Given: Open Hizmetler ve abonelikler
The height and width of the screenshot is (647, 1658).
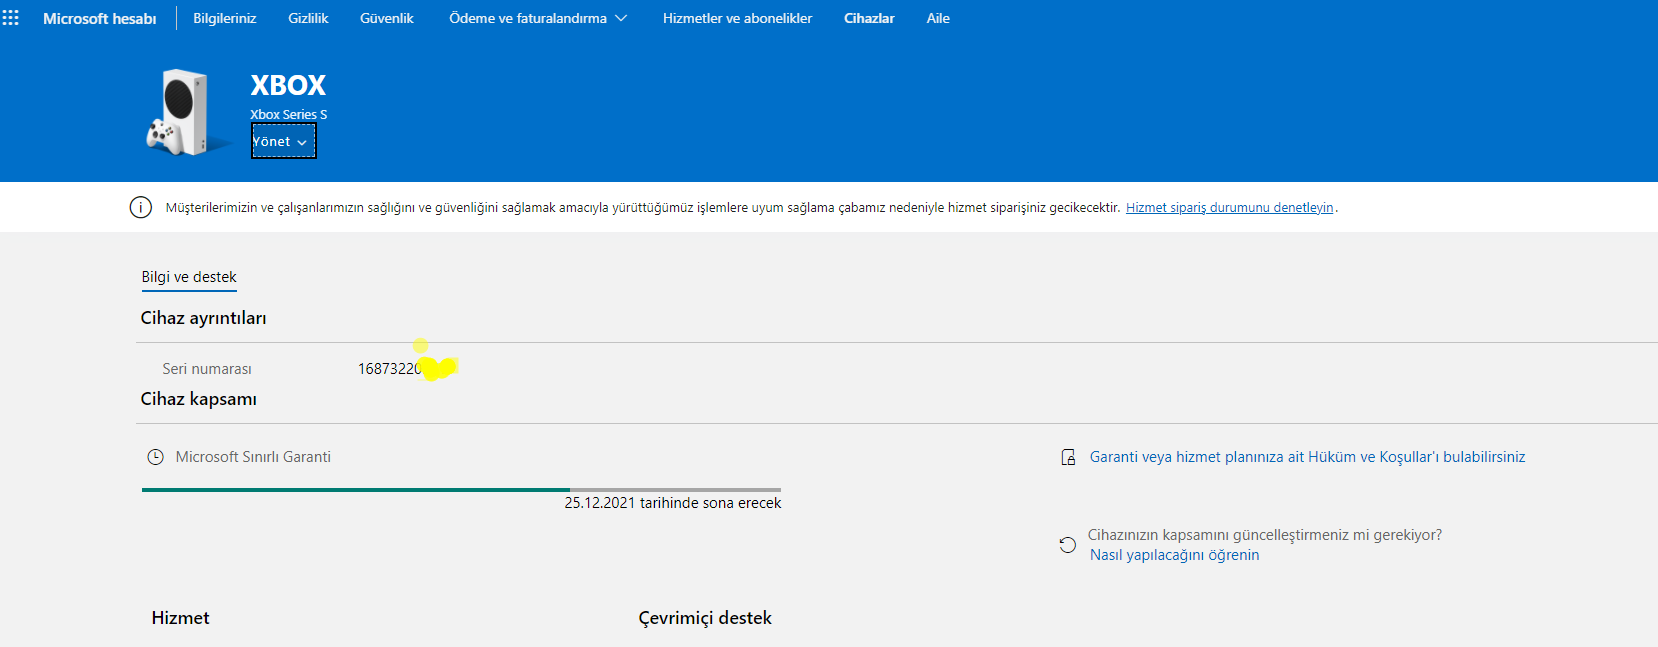Looking at the screenshot, I should pos(737,18).
